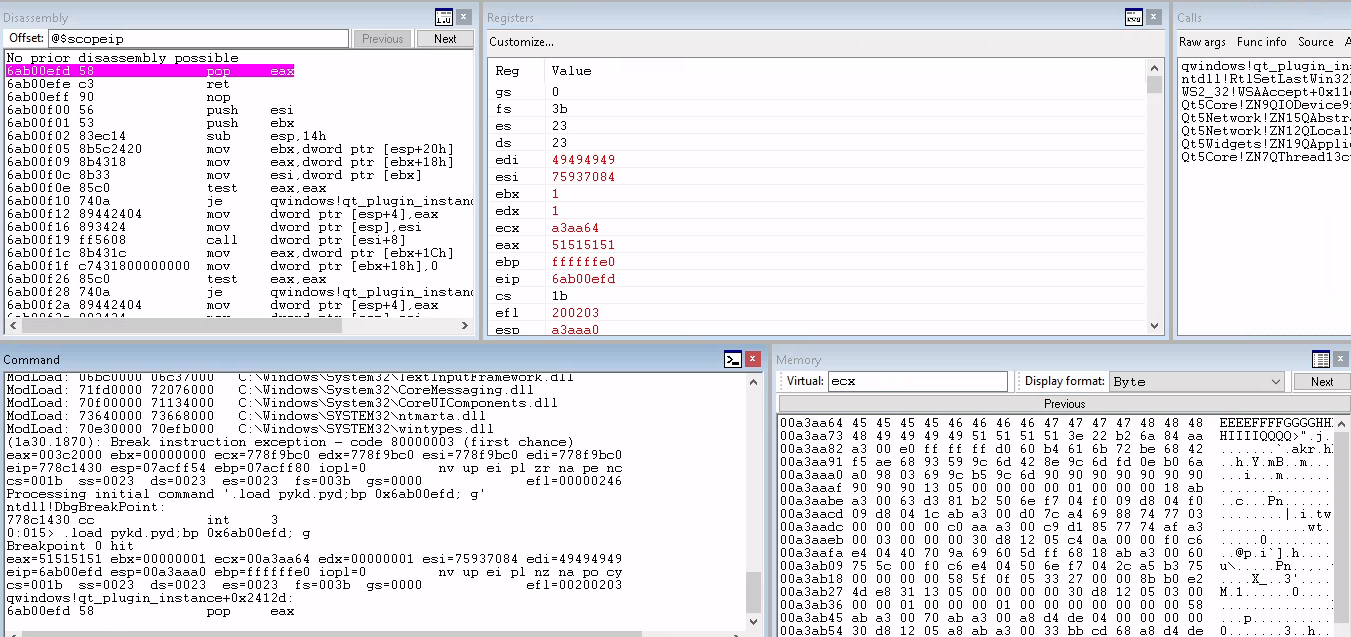Click Next button in Memory panel
The image size is (1351, 637).
point(1321,381)
